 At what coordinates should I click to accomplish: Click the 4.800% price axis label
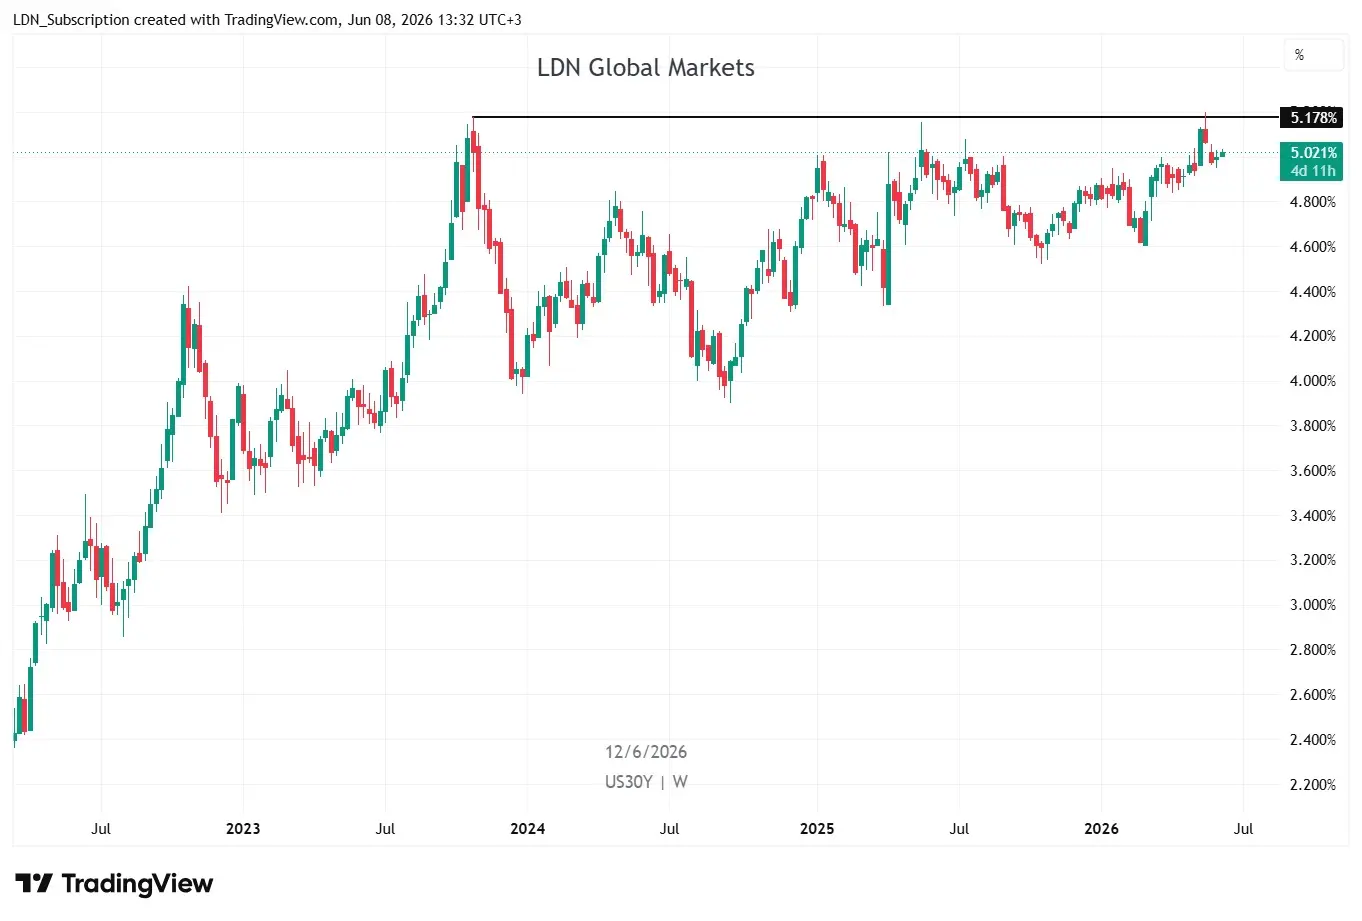[x=1312, y=202]
